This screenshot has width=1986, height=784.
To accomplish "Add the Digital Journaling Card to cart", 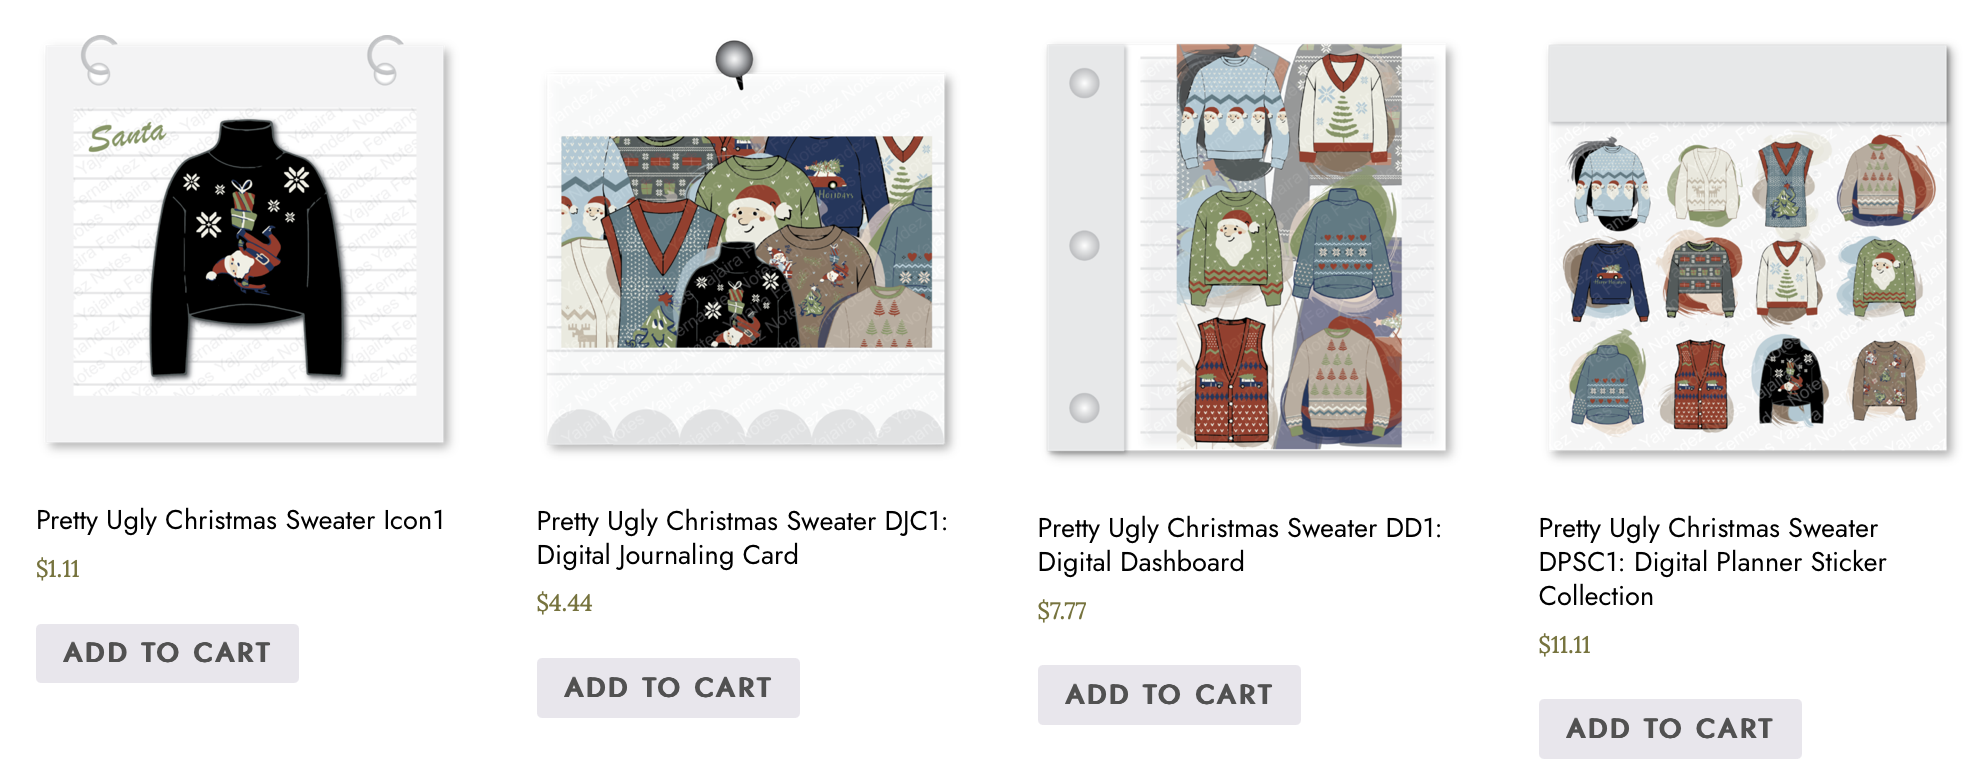I will pyautogui.click(x=668, y=688).
